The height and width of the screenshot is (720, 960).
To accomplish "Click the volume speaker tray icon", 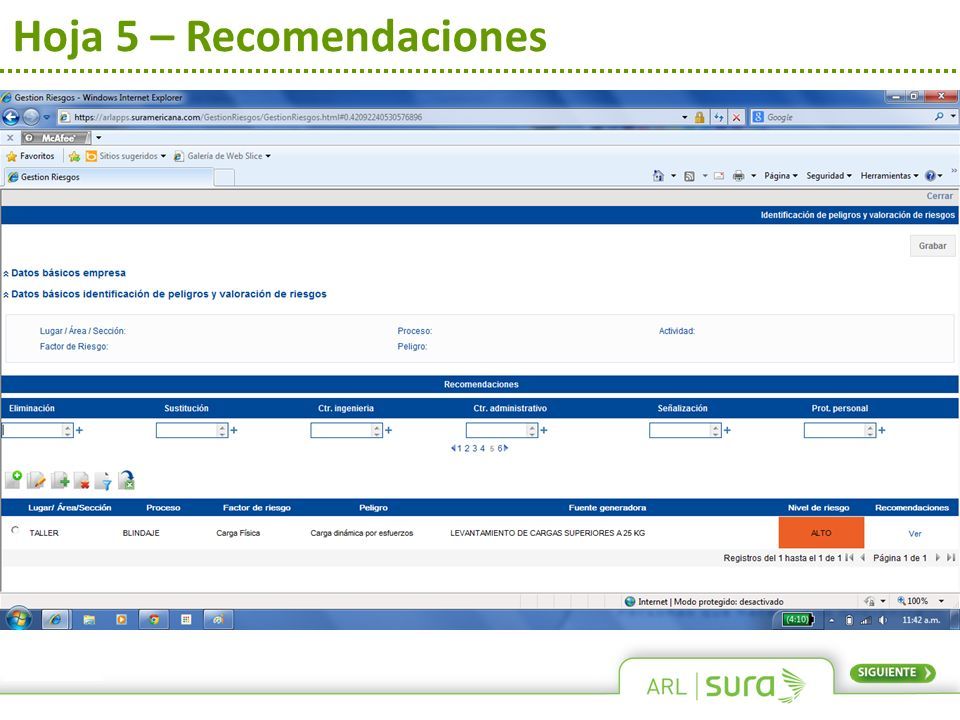I will (883, 620).
